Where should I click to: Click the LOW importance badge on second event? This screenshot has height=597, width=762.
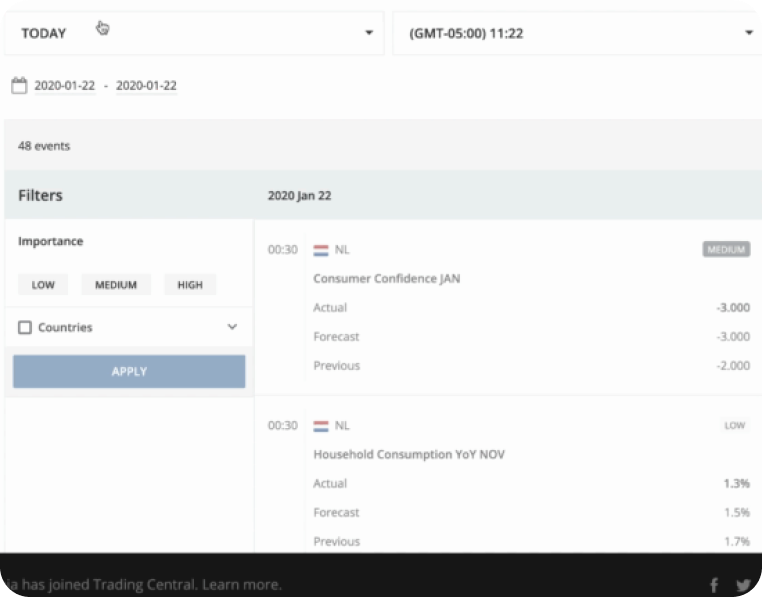point(734,426)
